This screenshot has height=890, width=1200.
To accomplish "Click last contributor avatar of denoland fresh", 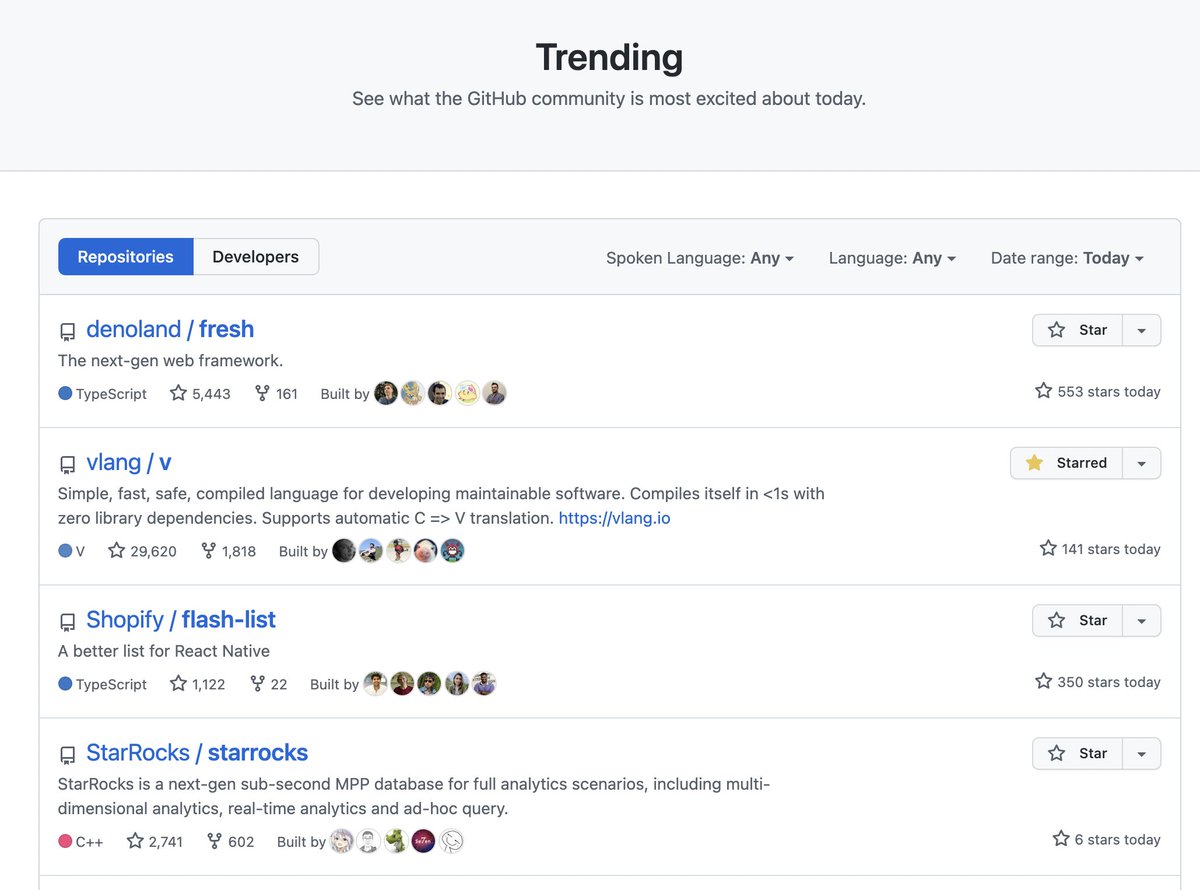I will [494, 393].
